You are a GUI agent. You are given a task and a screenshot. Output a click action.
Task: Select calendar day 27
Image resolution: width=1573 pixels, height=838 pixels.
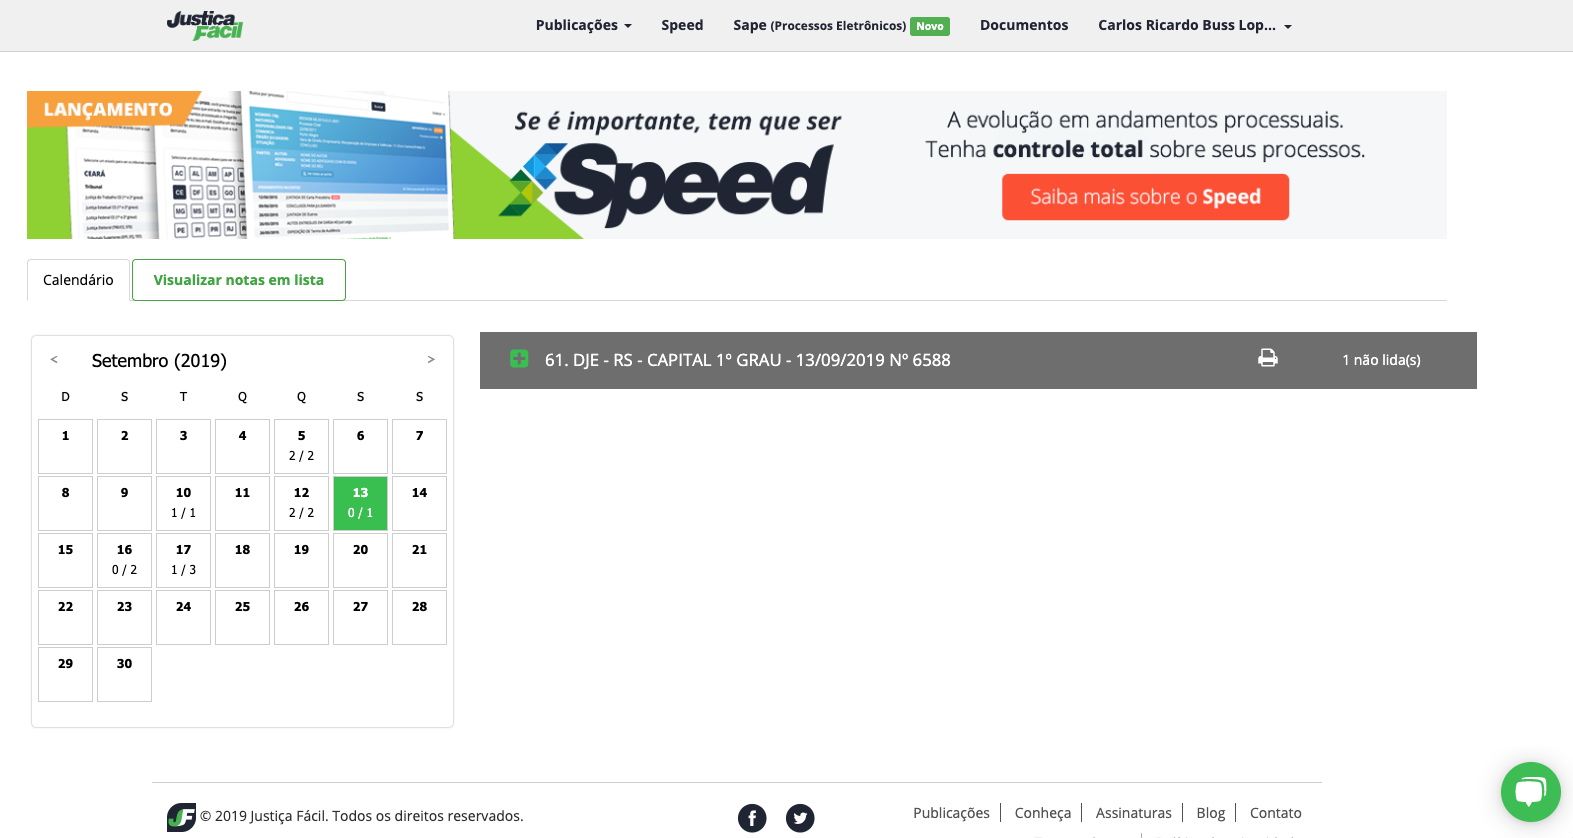pyautogui.click(x=360, y=617)
